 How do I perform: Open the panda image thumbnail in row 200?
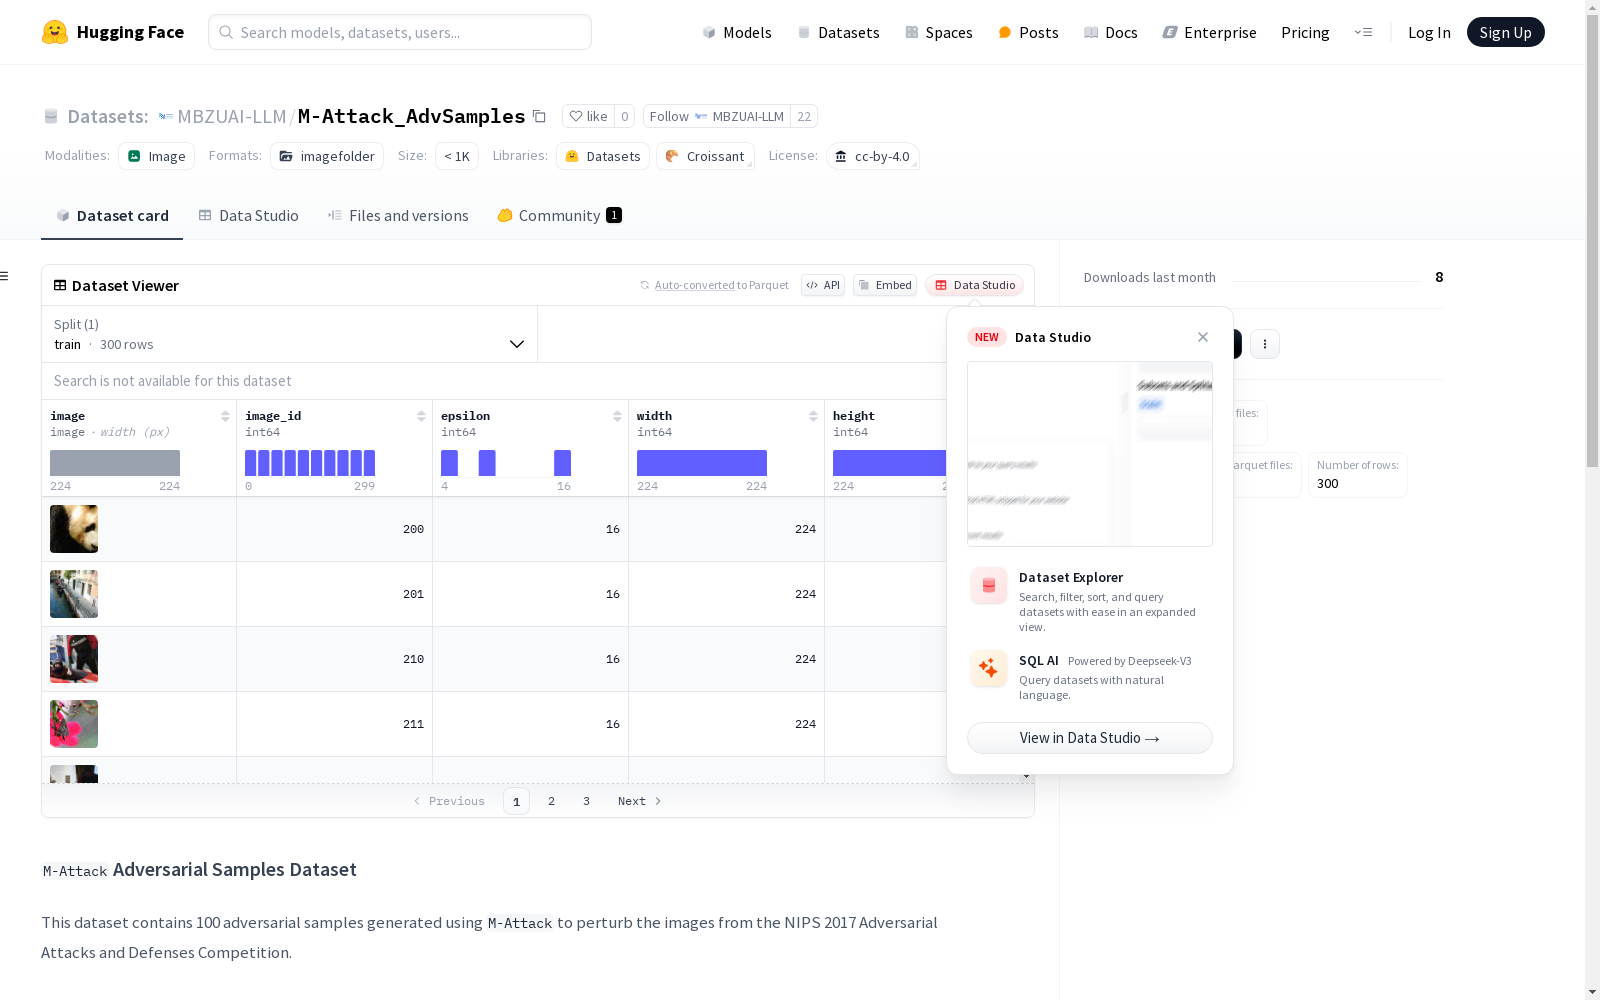[x=74, y=529]
